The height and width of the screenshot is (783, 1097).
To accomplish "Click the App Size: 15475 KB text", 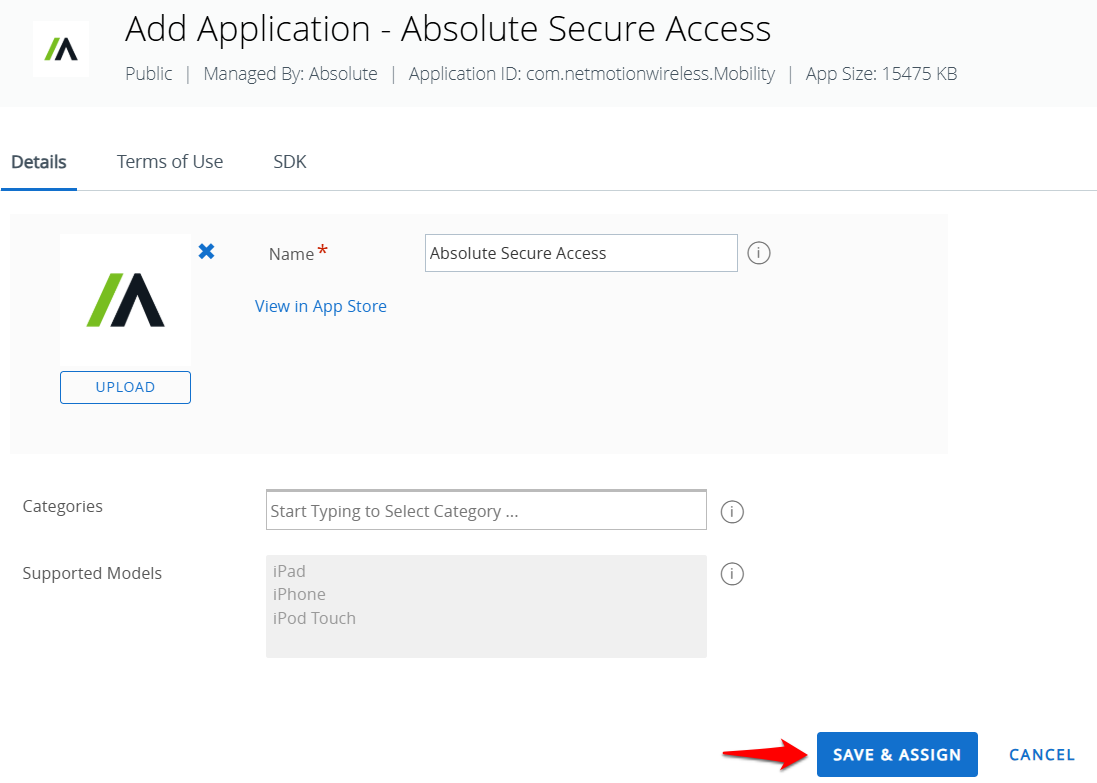I will [x=881, y=73].
